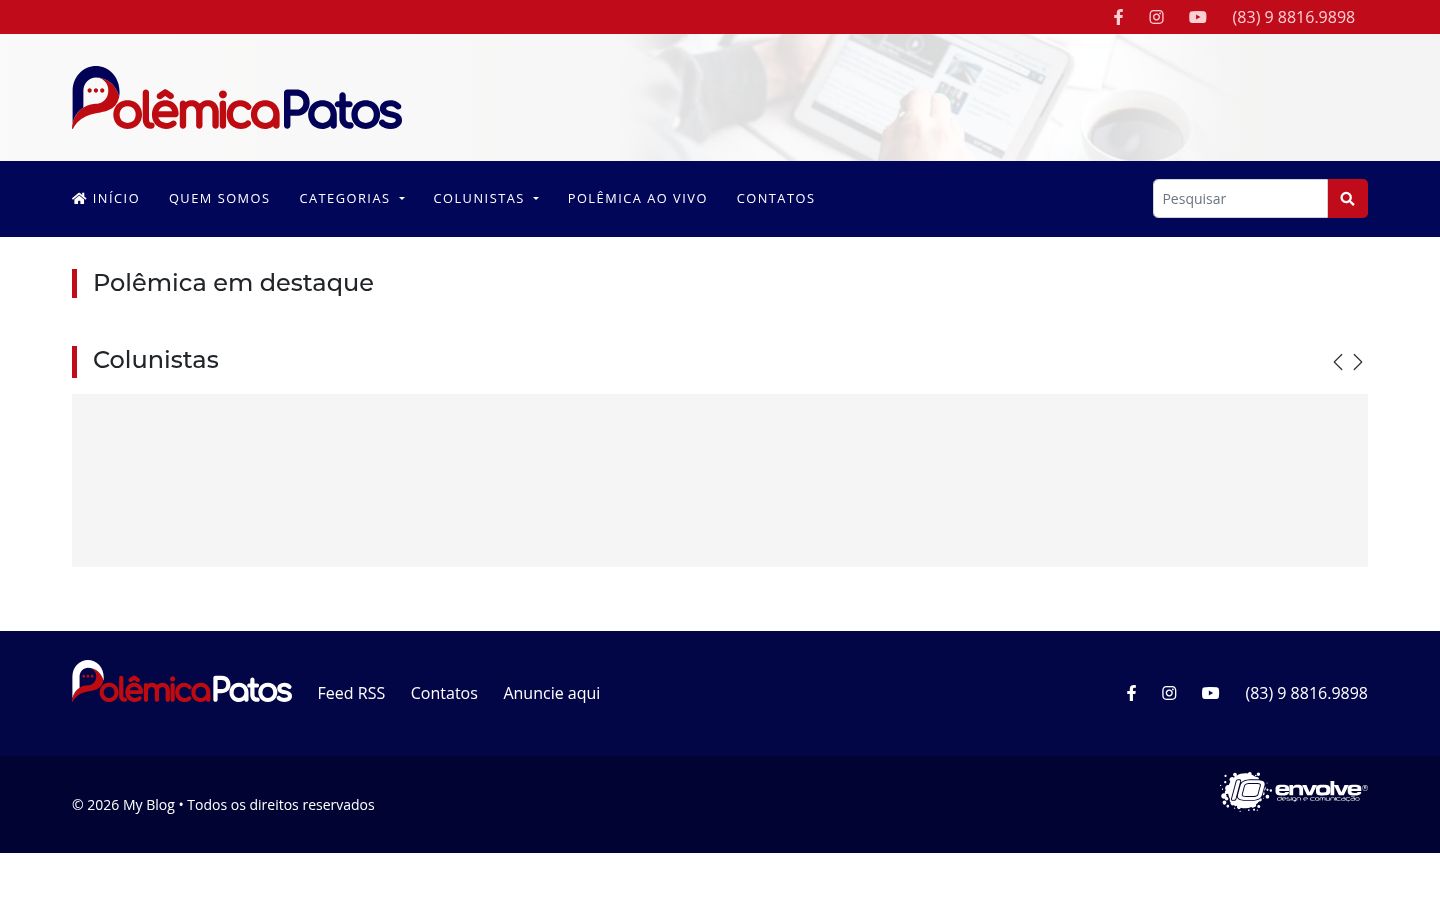Open Instagram icon in top red bar
The height and width of the screenshot is (900, 1440).
click(x=1156, y=17)
